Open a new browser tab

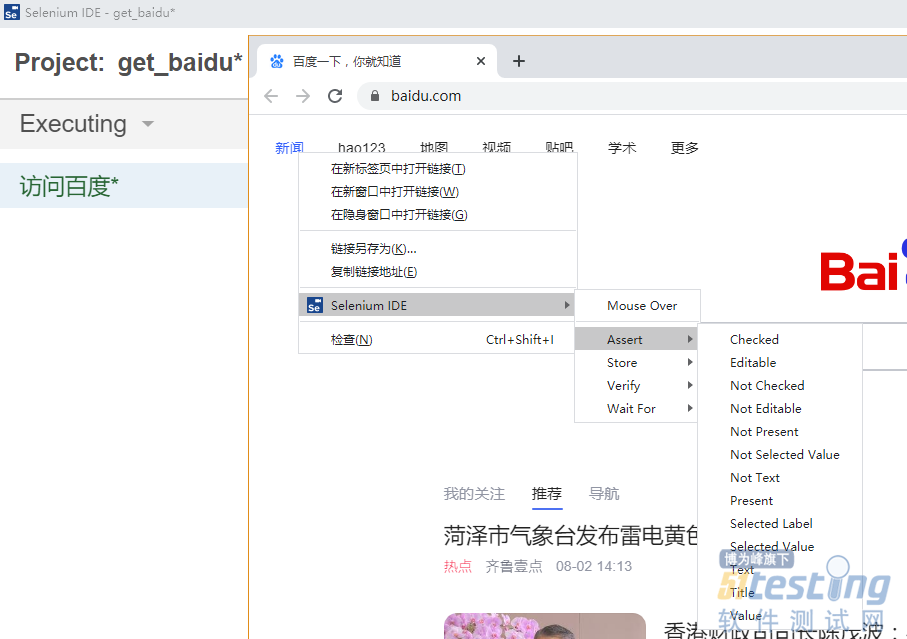(519, 61)
